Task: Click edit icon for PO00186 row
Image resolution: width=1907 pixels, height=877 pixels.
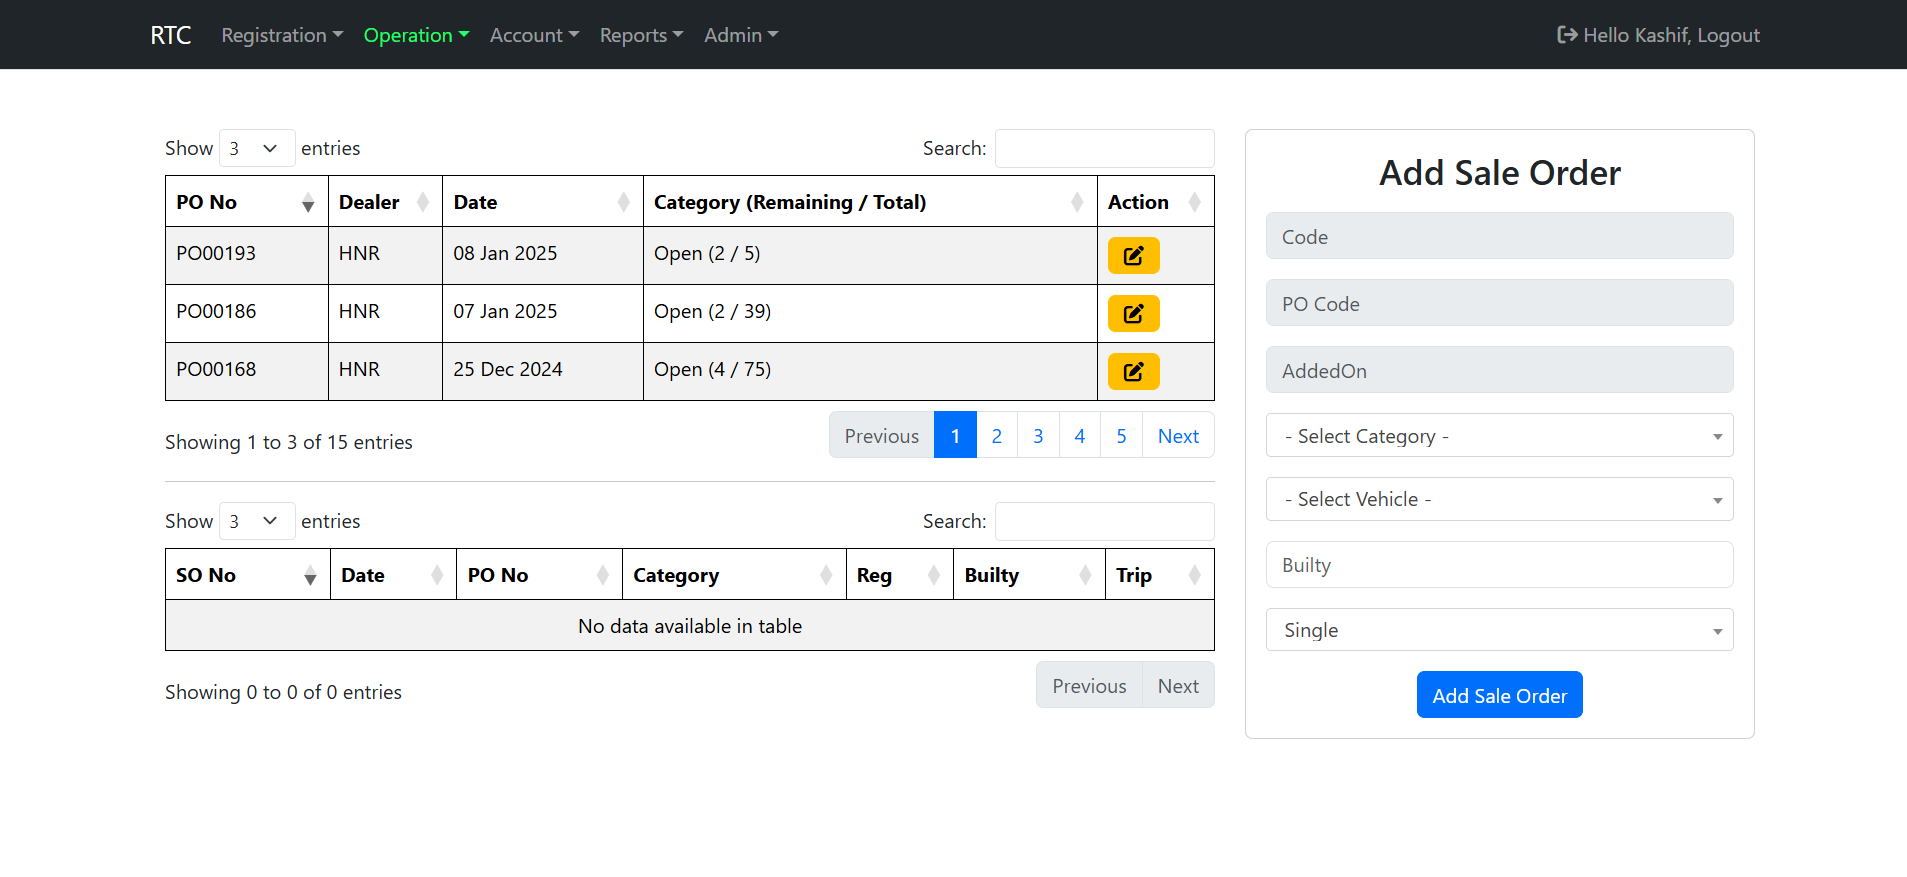Action: 1133,313
